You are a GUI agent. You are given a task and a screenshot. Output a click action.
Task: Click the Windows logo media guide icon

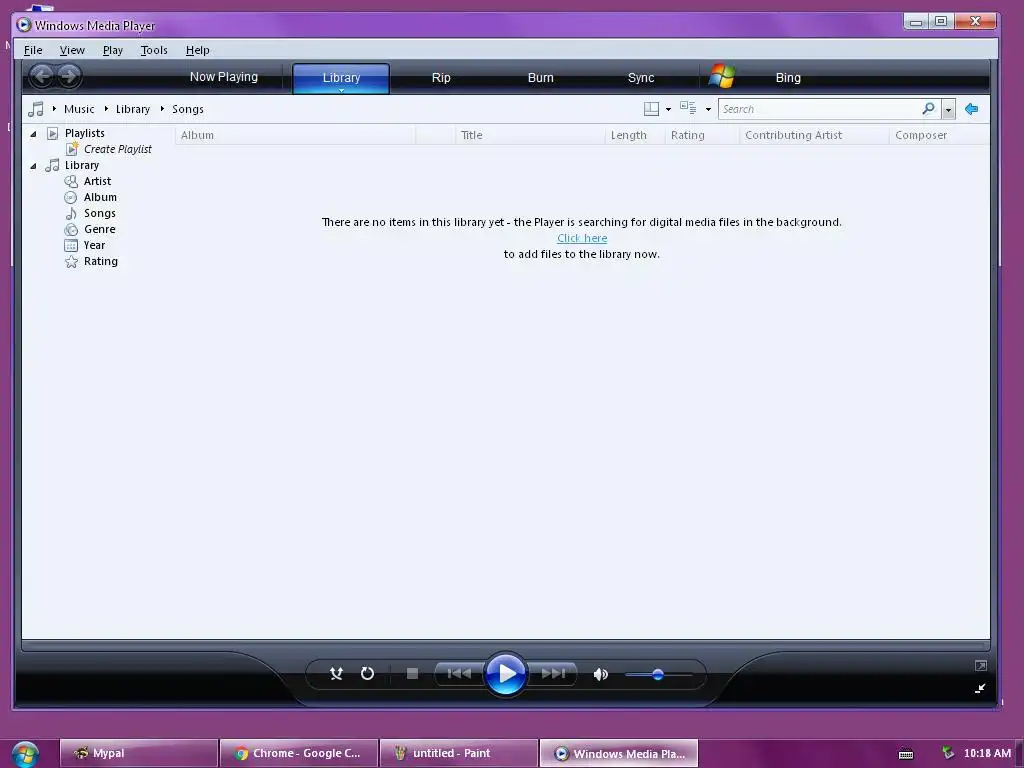point(722,76)
